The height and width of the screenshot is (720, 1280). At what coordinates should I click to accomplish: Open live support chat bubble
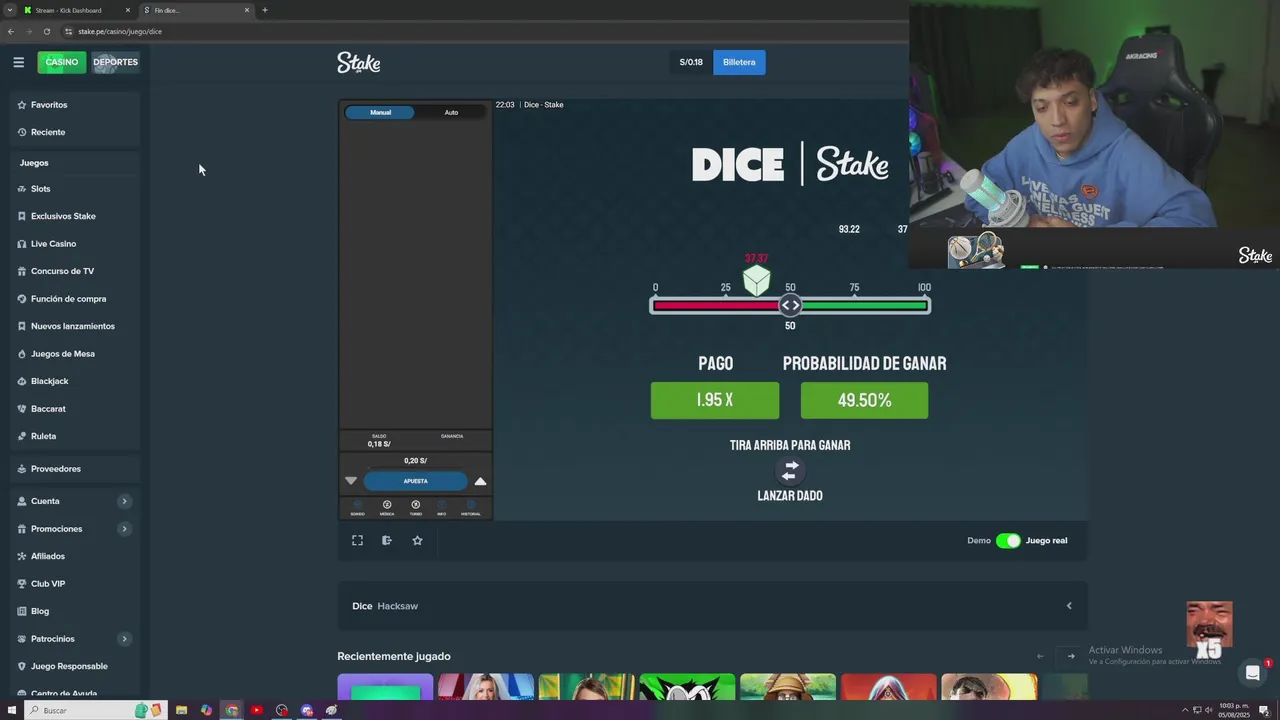coord(1252,673)
